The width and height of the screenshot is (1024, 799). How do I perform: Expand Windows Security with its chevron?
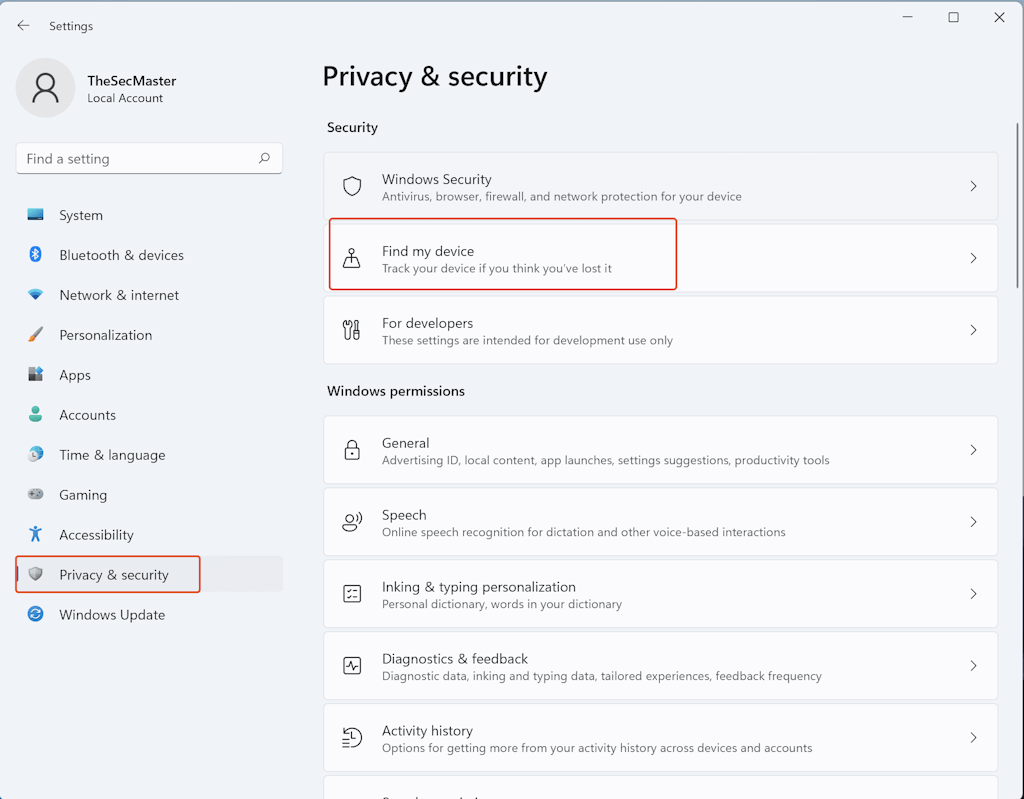tap(973, 186)
